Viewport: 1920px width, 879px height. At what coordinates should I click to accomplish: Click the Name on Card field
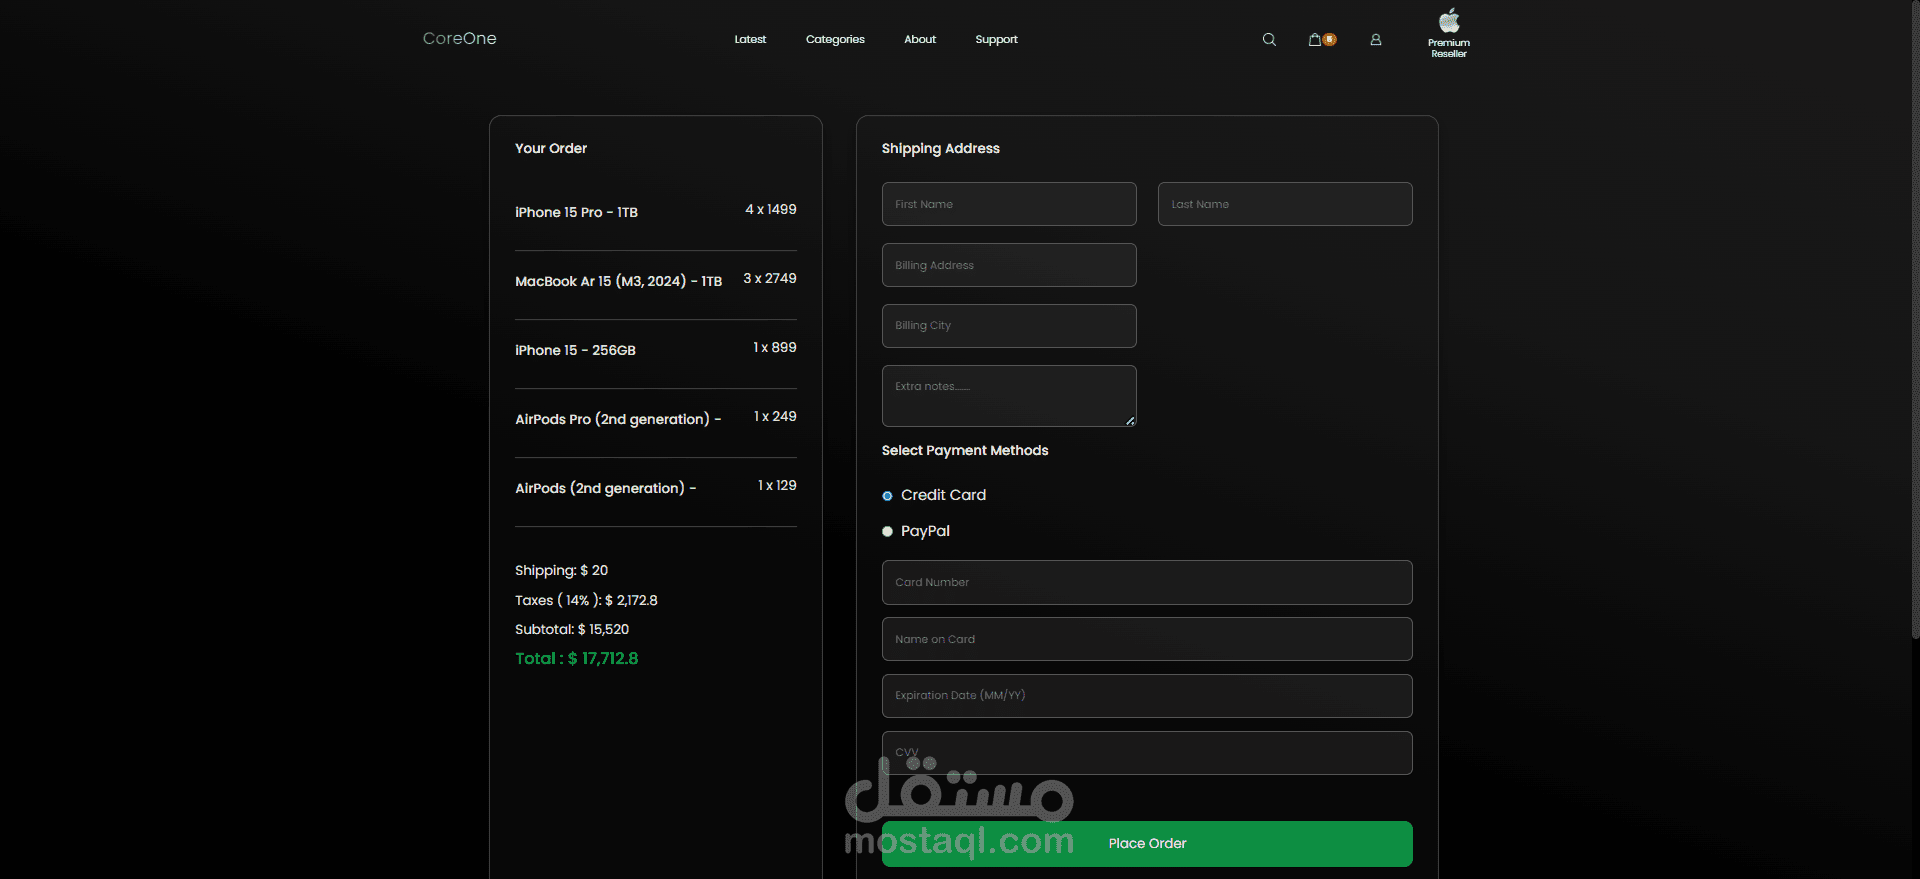click(x=1147, y=639)
